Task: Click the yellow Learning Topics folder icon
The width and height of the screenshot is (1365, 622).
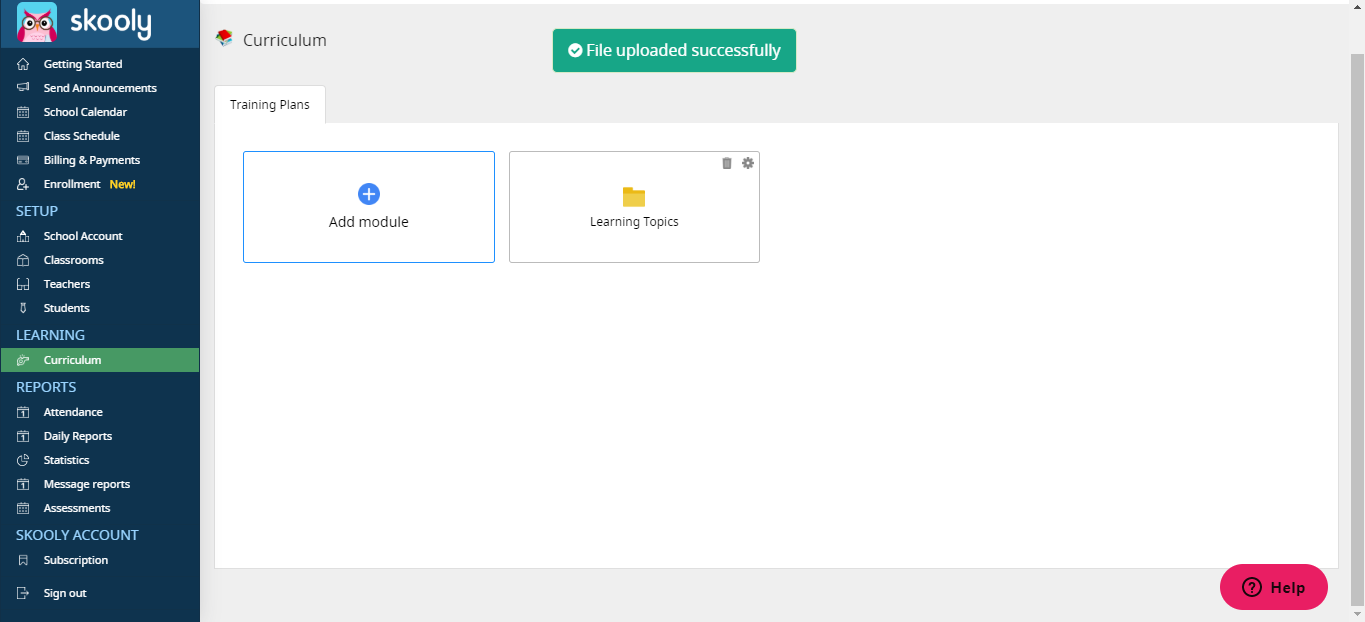Action: tap(634, 197)
